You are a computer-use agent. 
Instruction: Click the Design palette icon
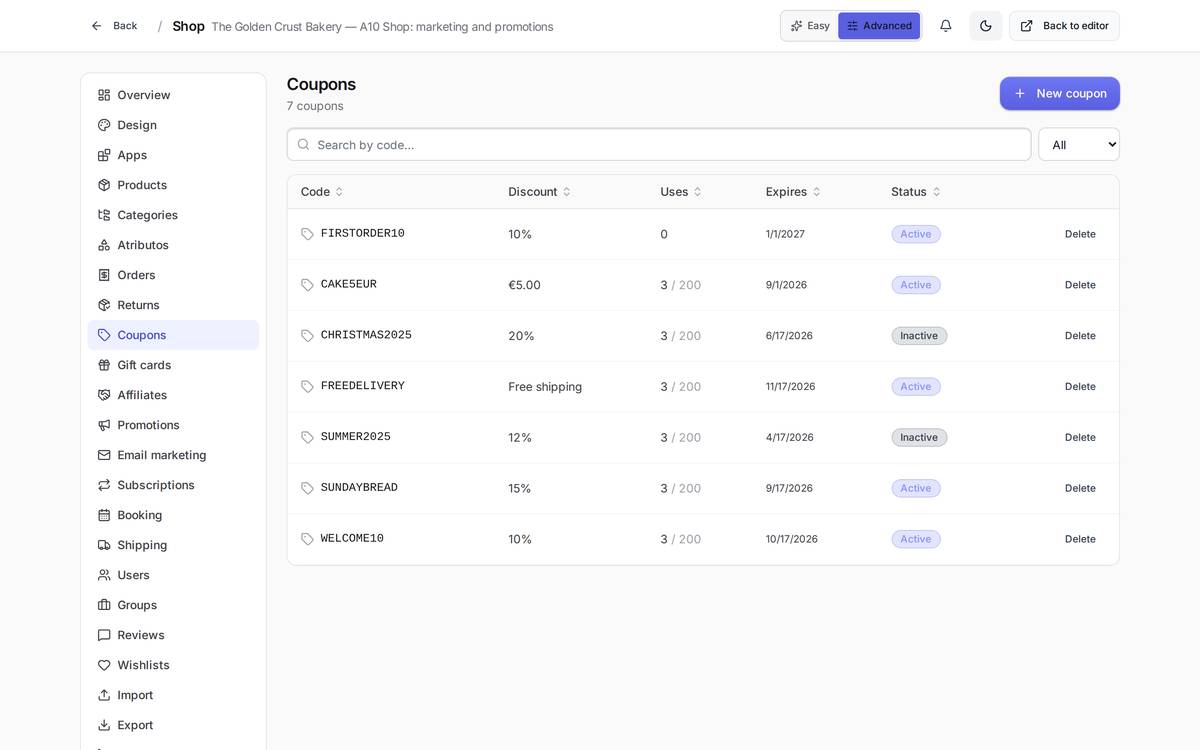point(104,125)
